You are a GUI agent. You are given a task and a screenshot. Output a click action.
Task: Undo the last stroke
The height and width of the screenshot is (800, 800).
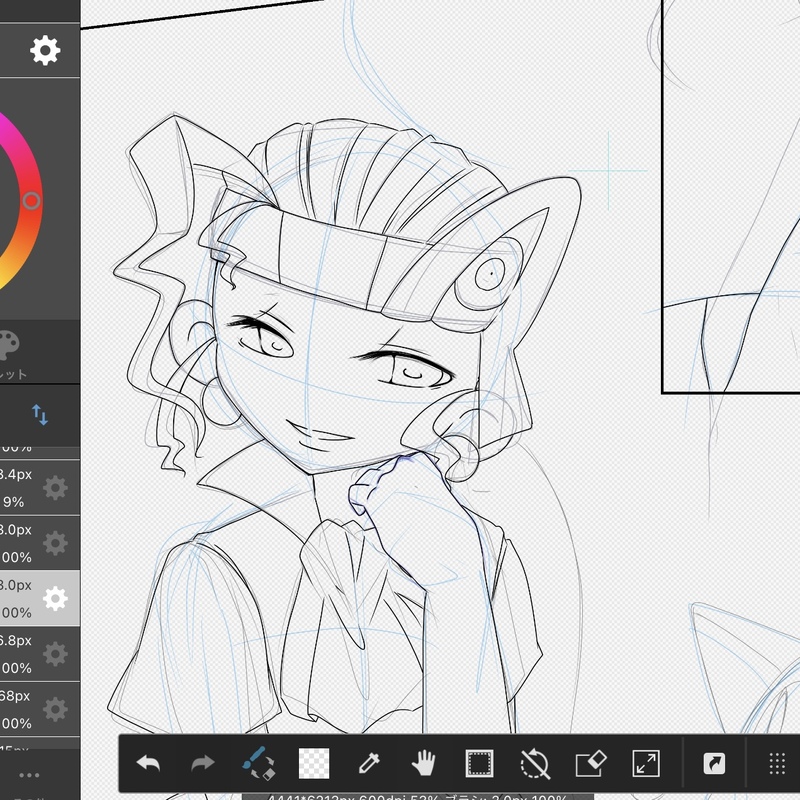(x=148, y=763)
